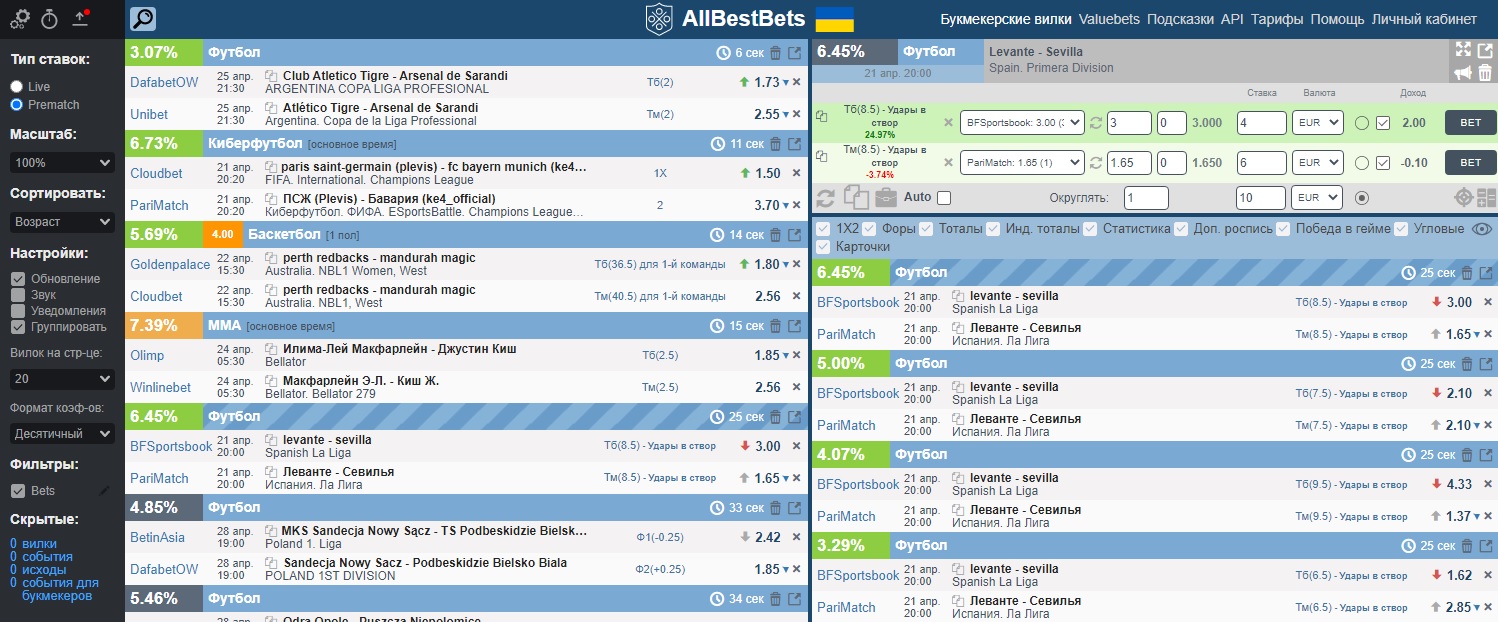
Task: Click the briefcase icon next to Auto
Action: [x=886, y=197]
